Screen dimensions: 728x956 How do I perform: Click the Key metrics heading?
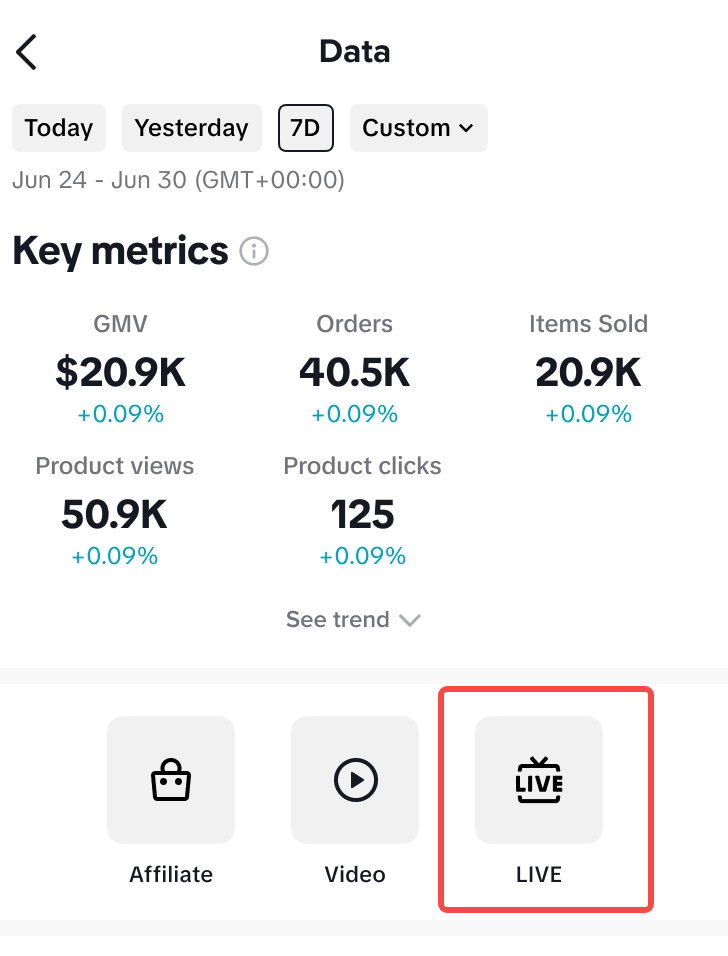tap(120, 251)
